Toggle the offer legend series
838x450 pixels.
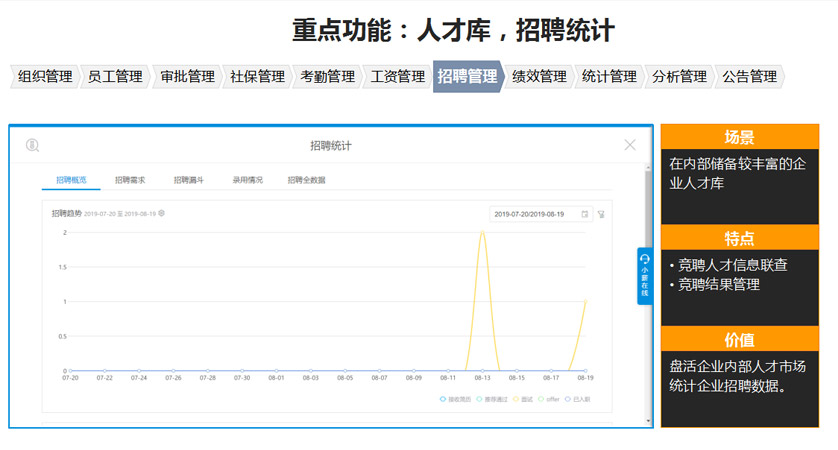point(548,398)
